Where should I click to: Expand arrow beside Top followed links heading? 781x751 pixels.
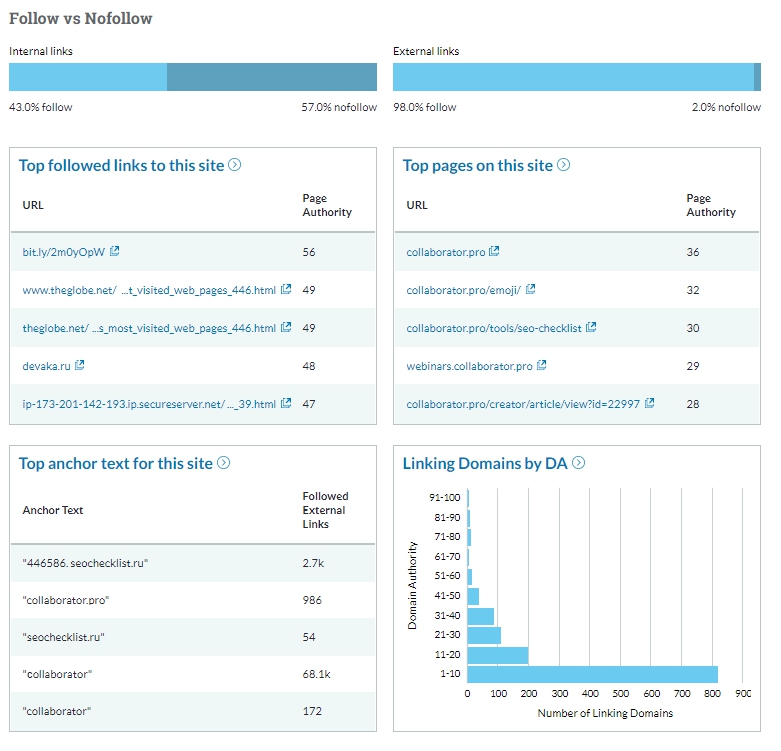tap(235, 165)
